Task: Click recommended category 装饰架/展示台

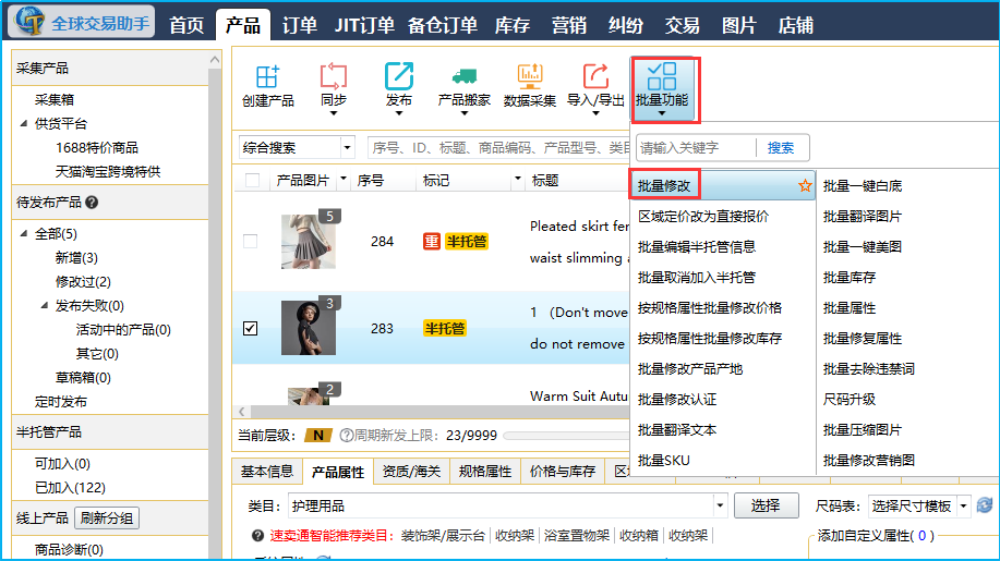Action: click(443, 536)
